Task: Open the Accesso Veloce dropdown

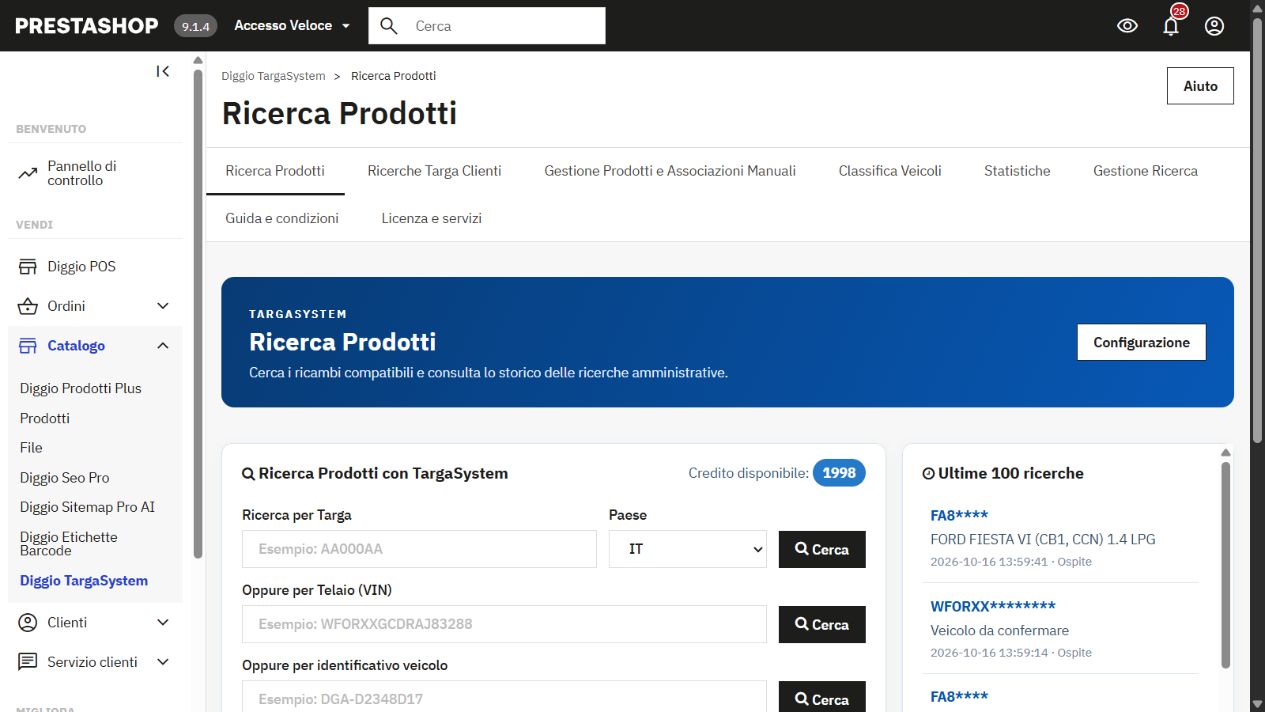Action: (x=292, y=26)
